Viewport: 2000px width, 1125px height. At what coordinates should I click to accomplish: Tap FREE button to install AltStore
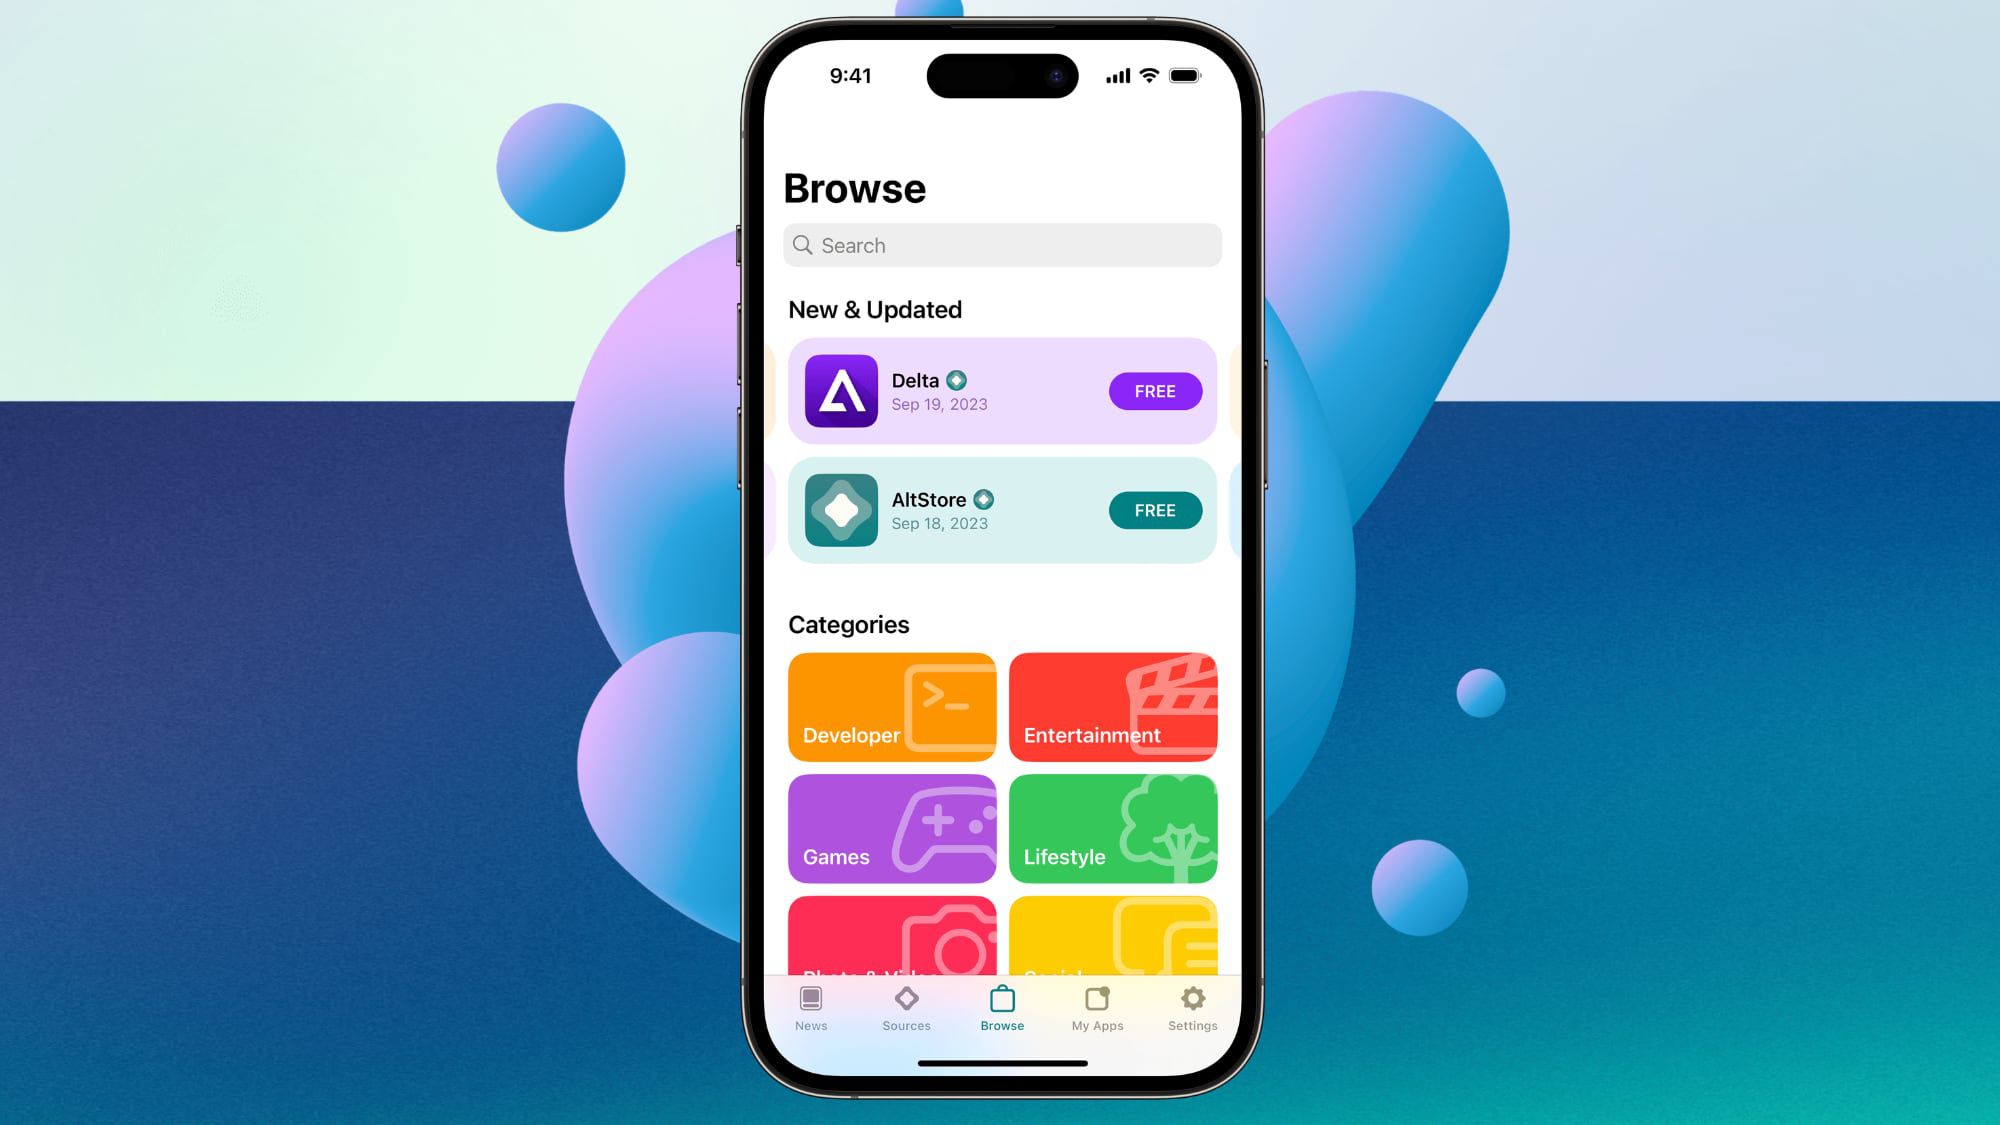(1154, 510)
